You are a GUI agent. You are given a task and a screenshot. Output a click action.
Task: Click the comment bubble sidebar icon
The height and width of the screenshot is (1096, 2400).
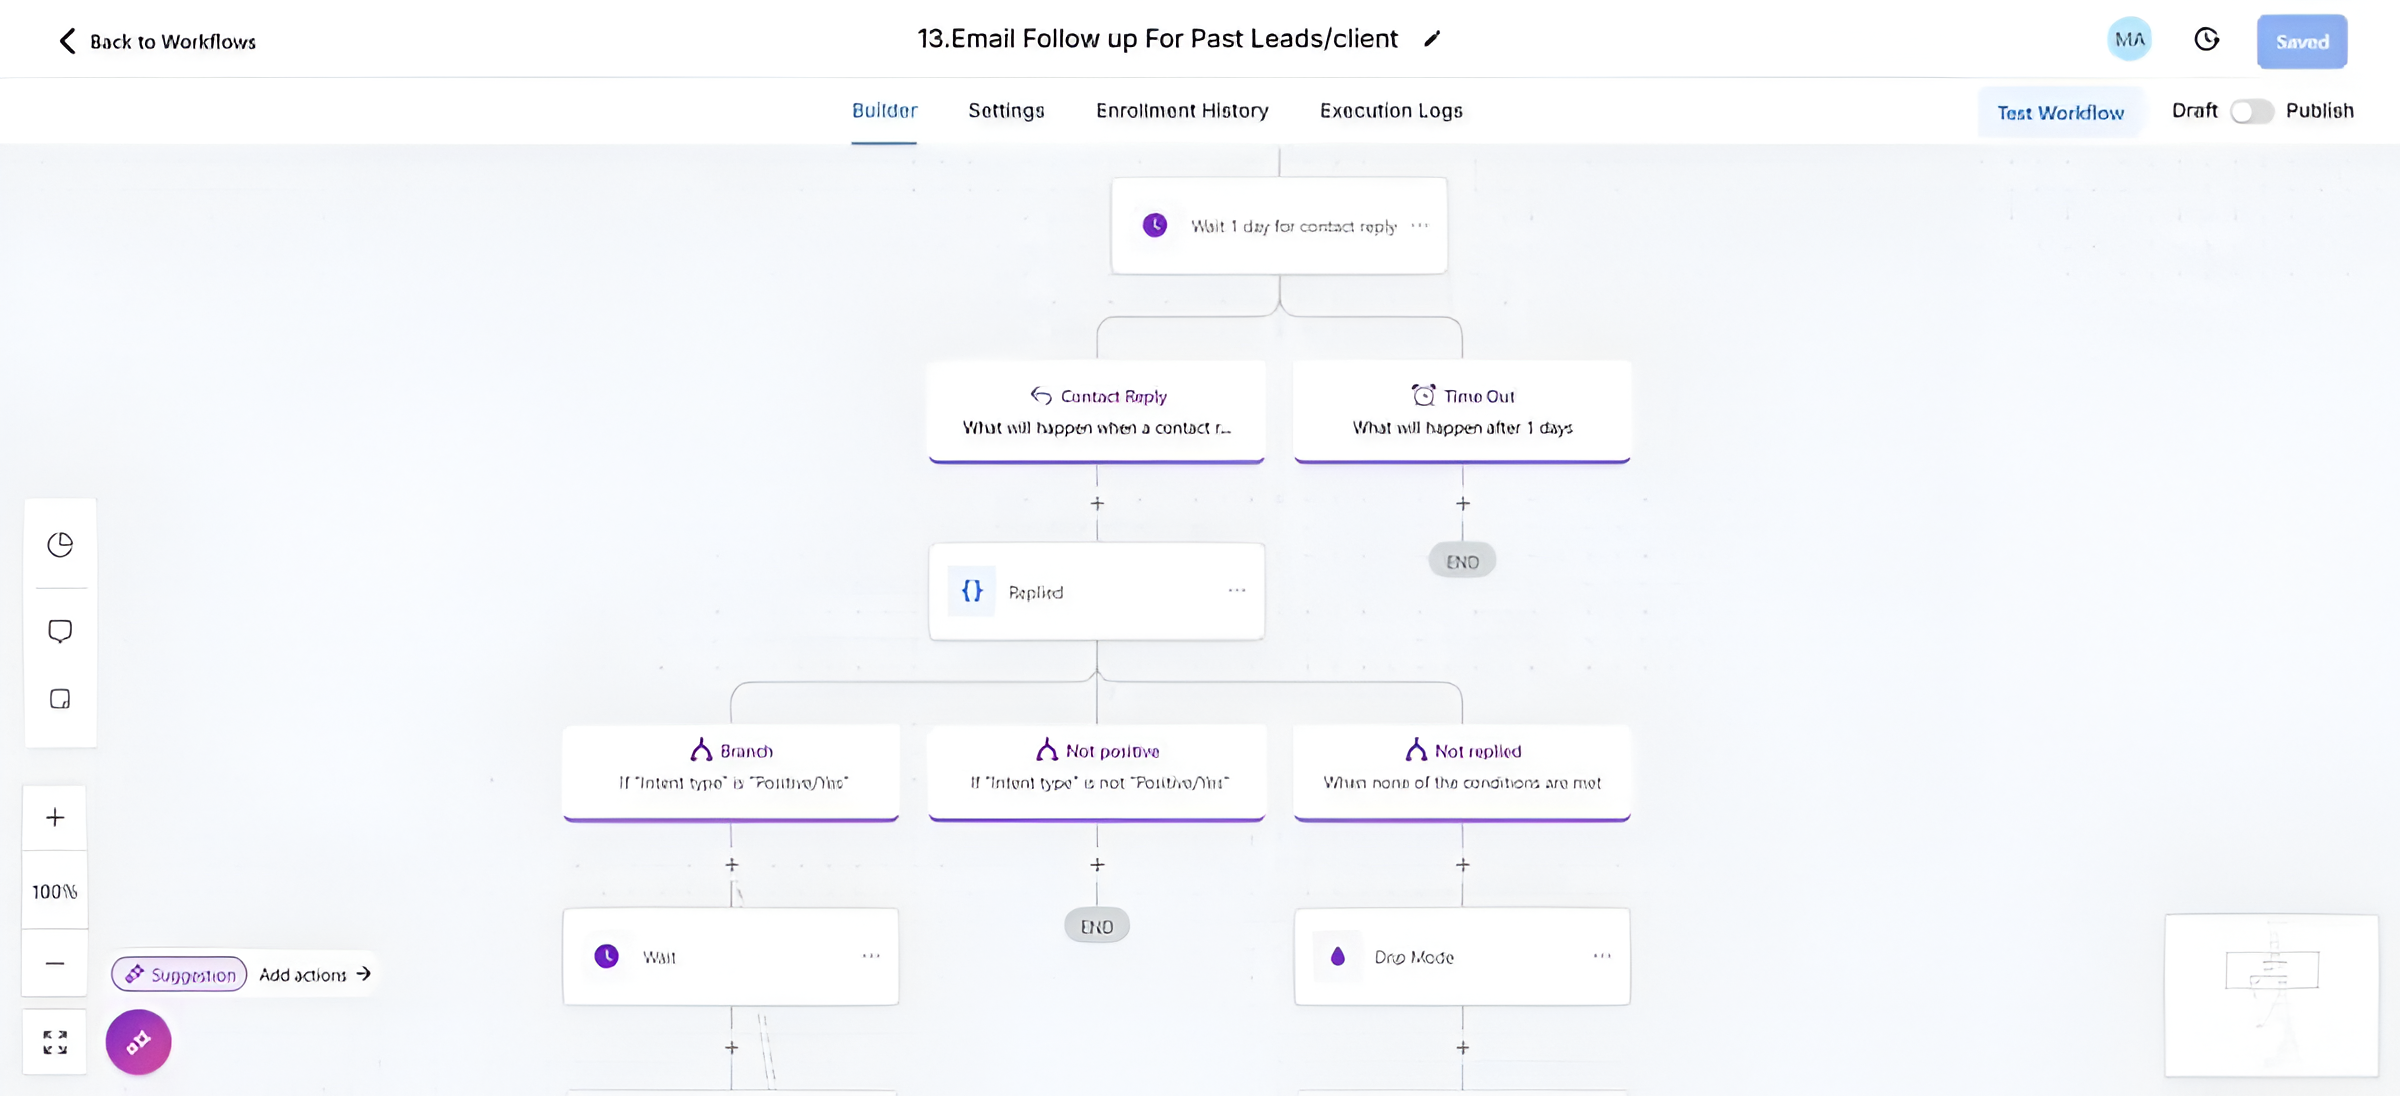pos(60,631)
